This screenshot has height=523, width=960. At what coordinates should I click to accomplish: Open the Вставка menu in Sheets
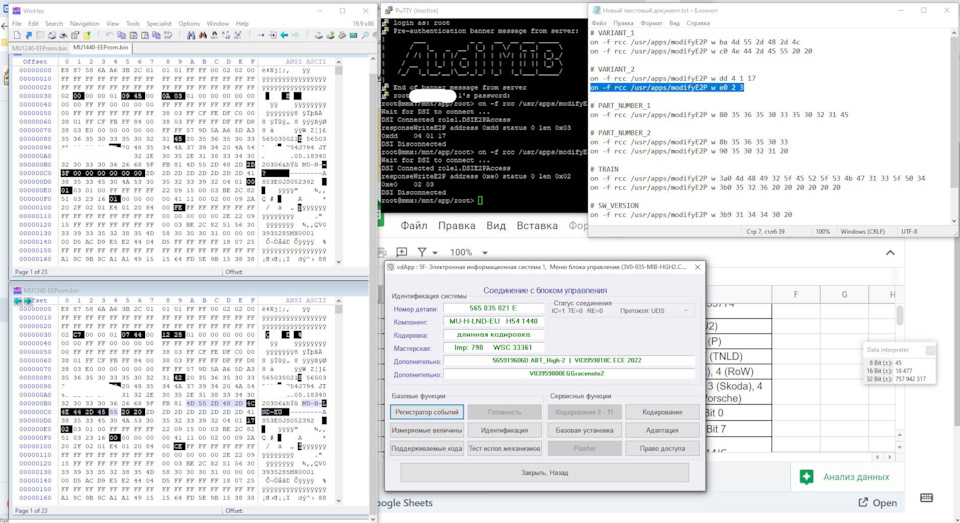click(x=537, y=225)
